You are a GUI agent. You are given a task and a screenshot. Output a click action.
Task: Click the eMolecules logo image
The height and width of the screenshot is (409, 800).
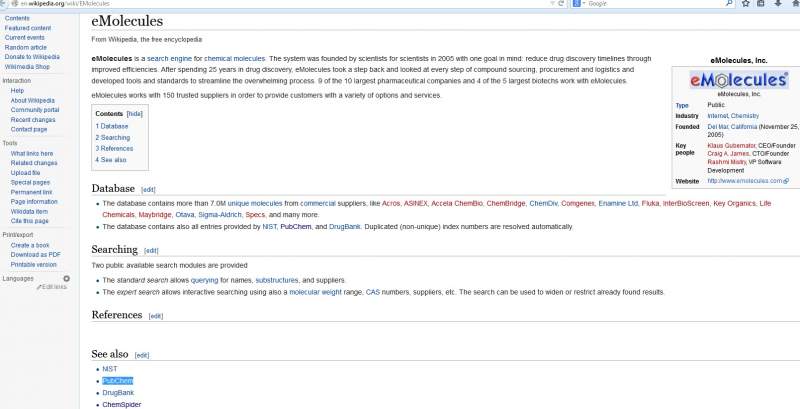(x=739, y=80)
